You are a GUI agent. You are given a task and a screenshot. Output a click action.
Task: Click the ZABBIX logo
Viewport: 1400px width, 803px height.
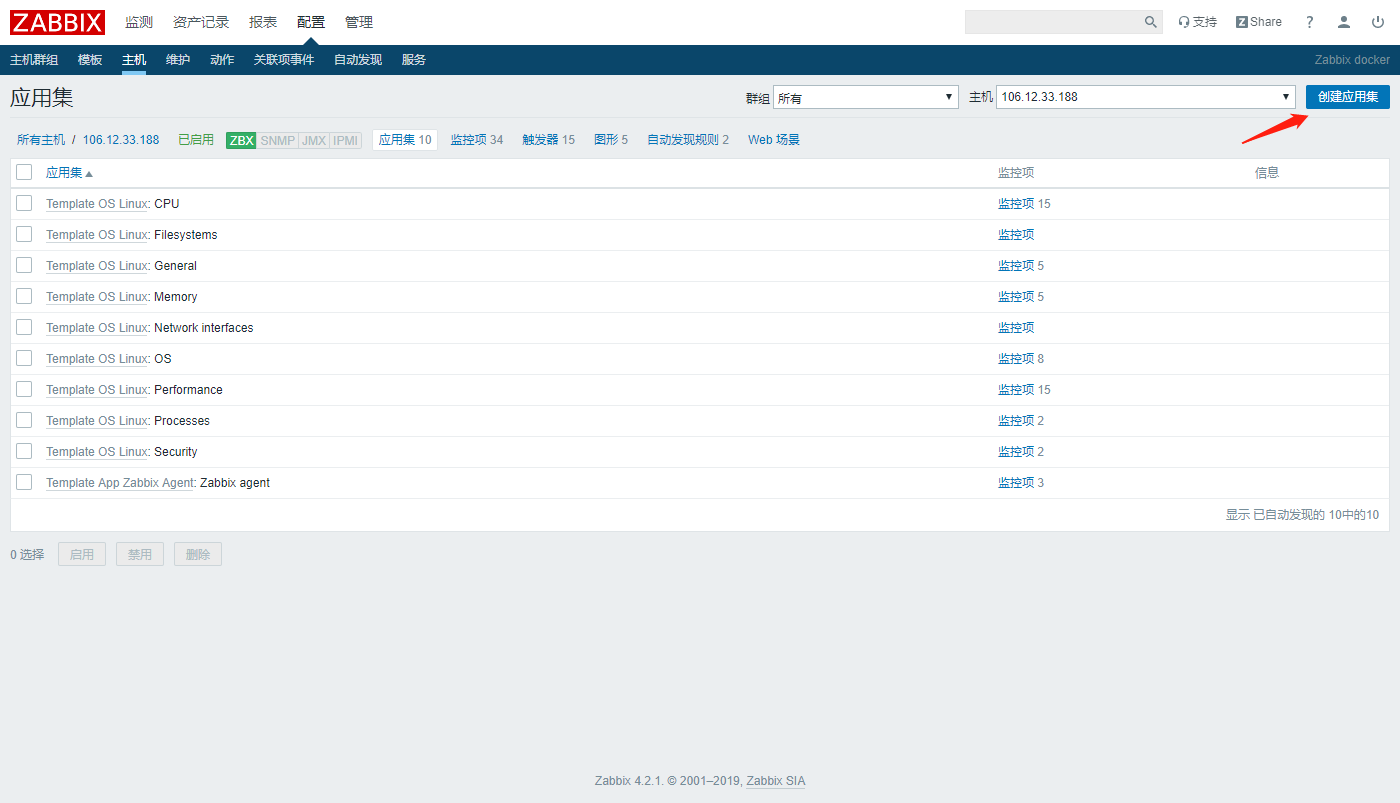coord(57,22)
